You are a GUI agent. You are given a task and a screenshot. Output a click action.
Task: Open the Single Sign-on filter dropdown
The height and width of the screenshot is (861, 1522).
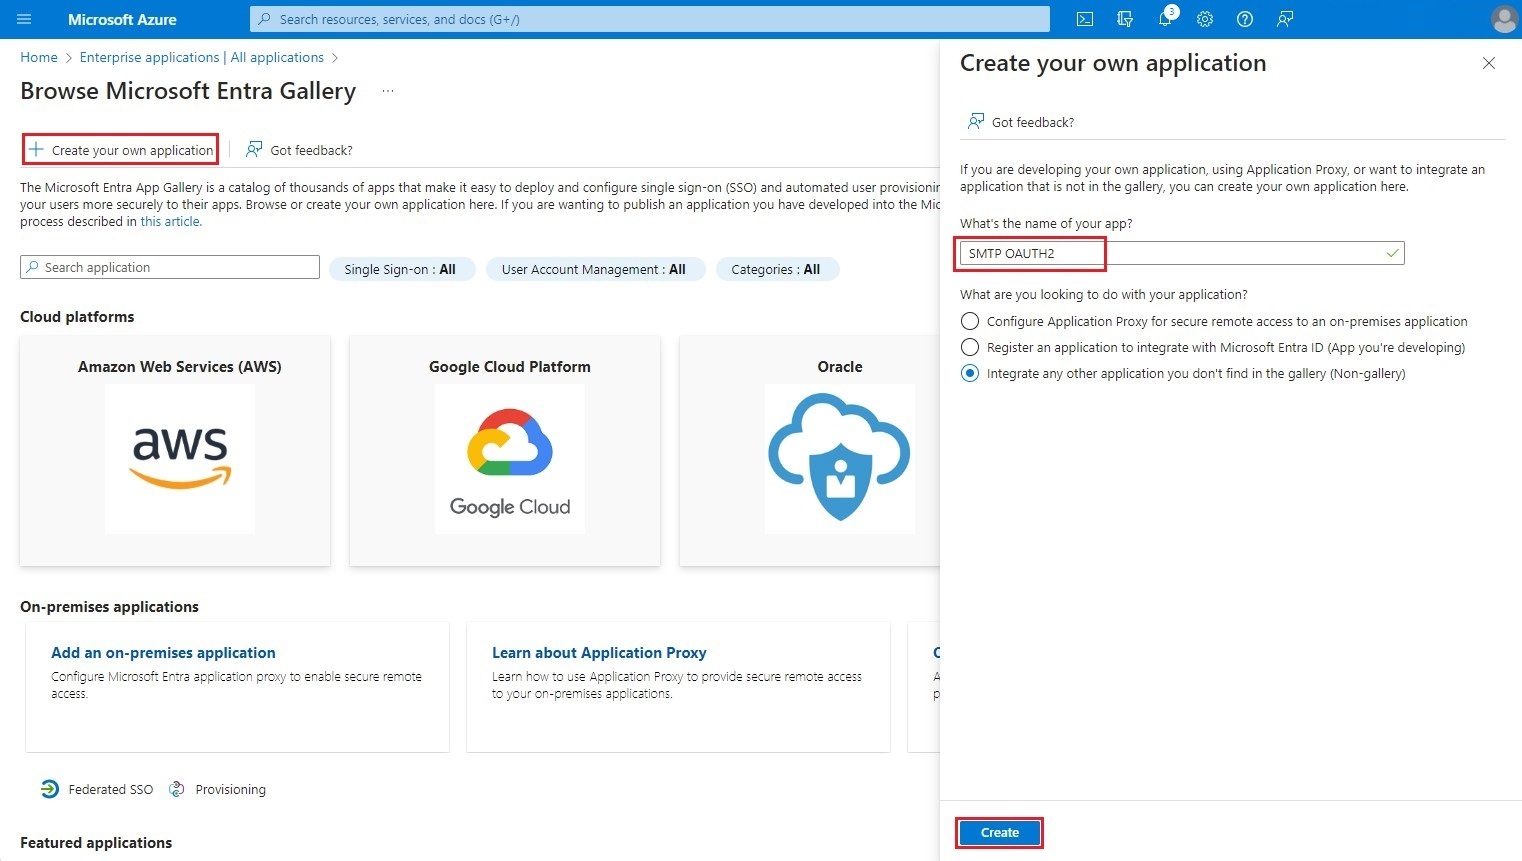point(402,268)
